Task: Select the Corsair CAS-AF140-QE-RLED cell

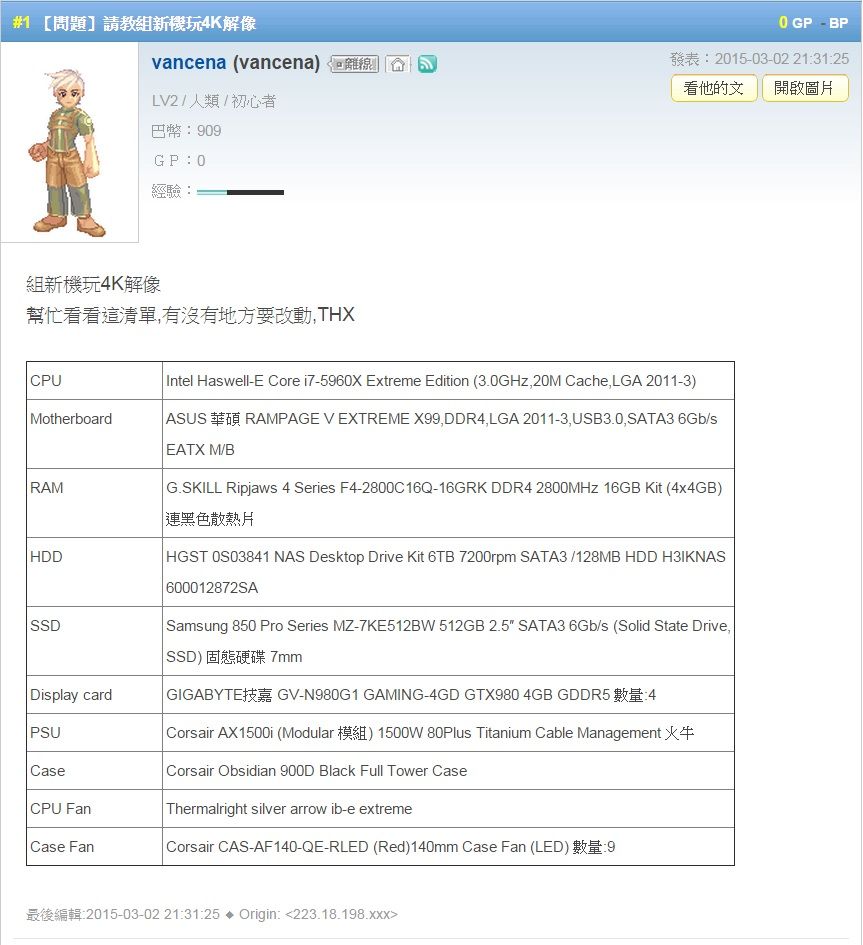Action: click(x=448, y=846)
